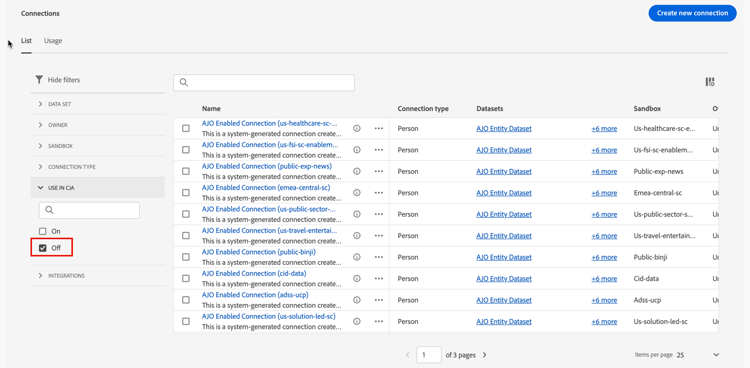750x368 pixels.
Task: Open AJO Enabled Connection (public-exp-news) link
Action: (267, 166)
